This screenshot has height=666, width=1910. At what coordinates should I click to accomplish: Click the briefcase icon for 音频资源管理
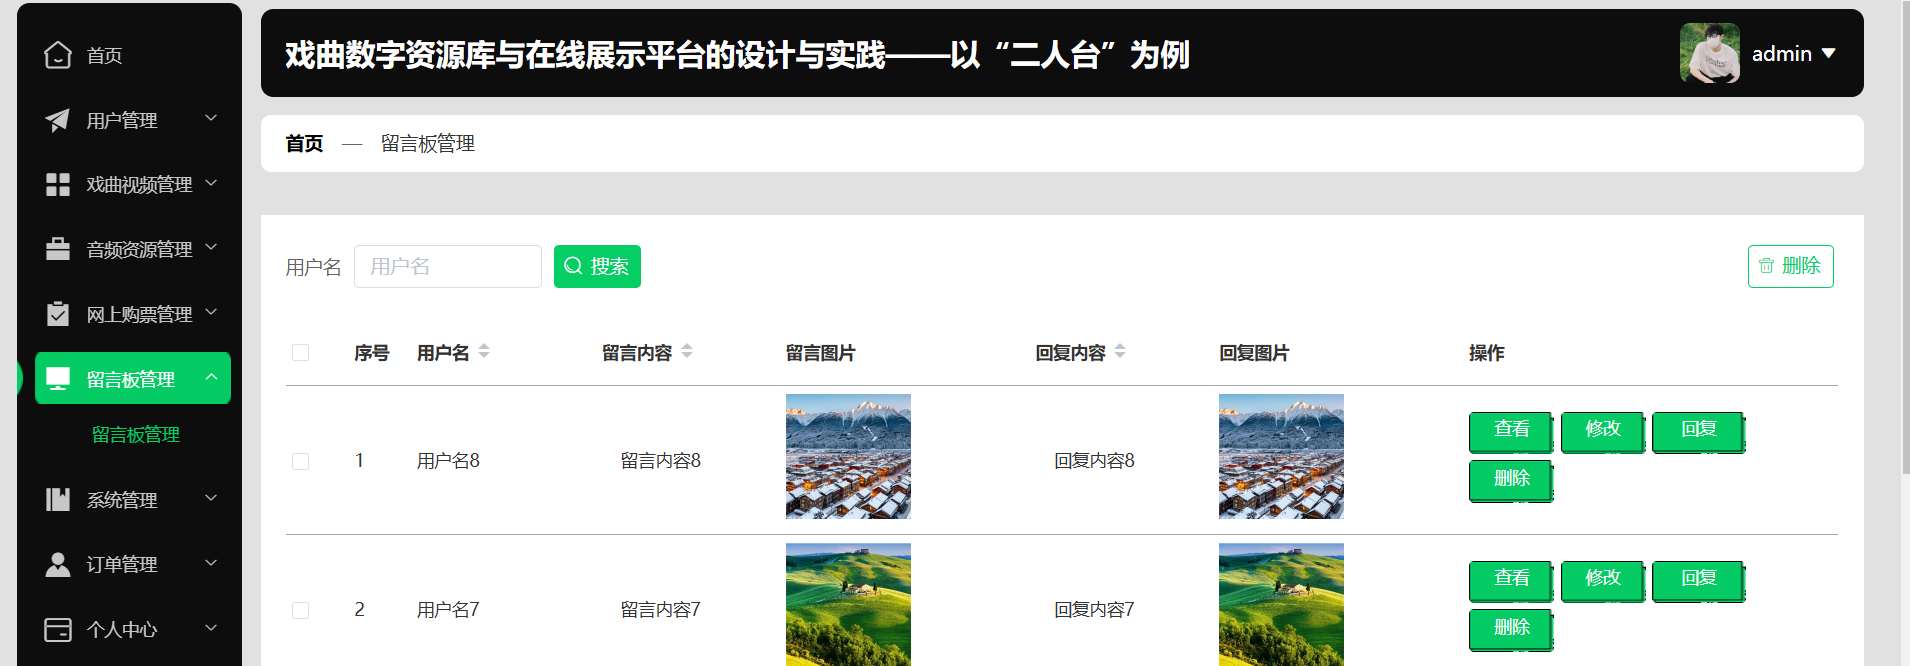pyautogui.click(x=58, y=249)
